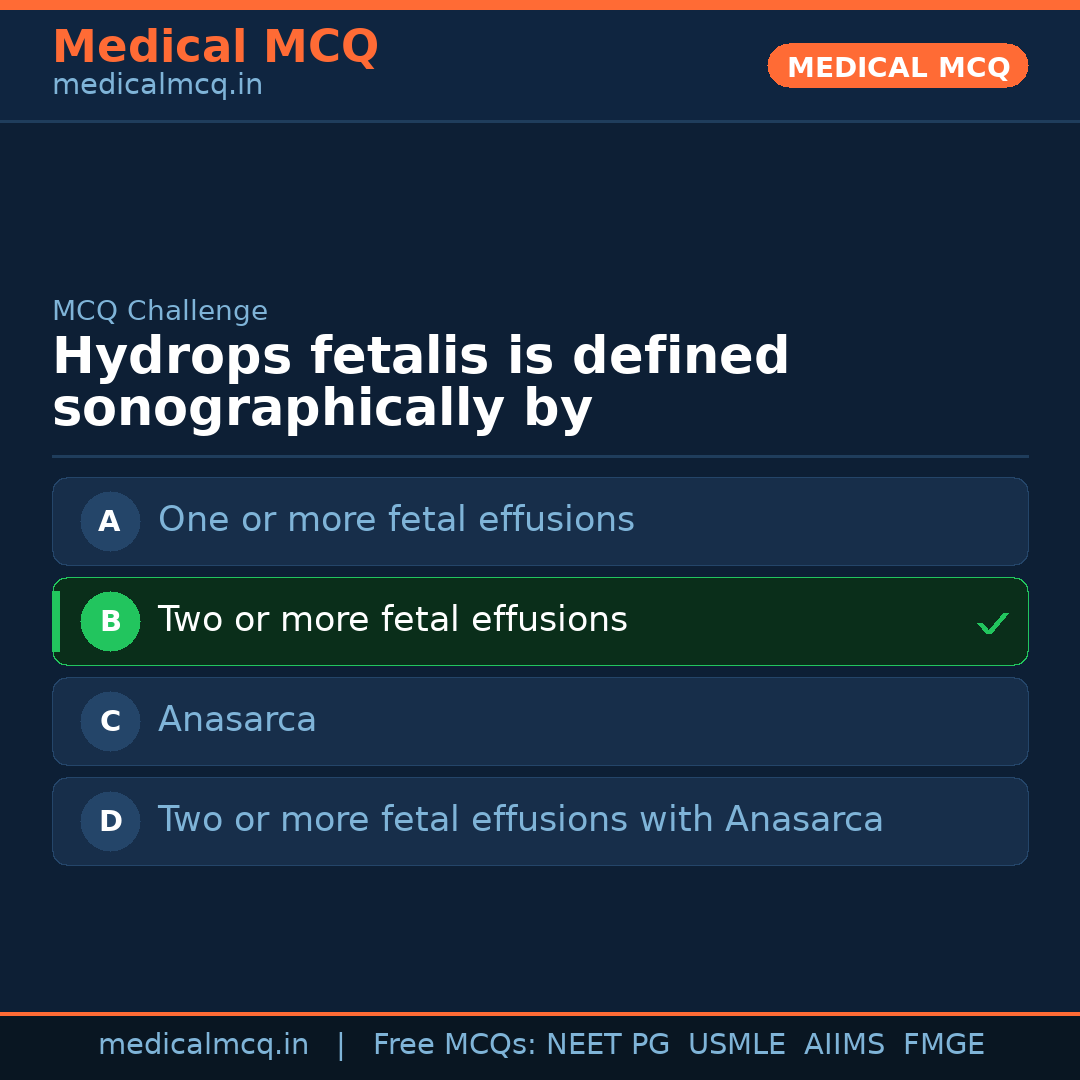
Task: Click the green B option badge
Action: 110,621
